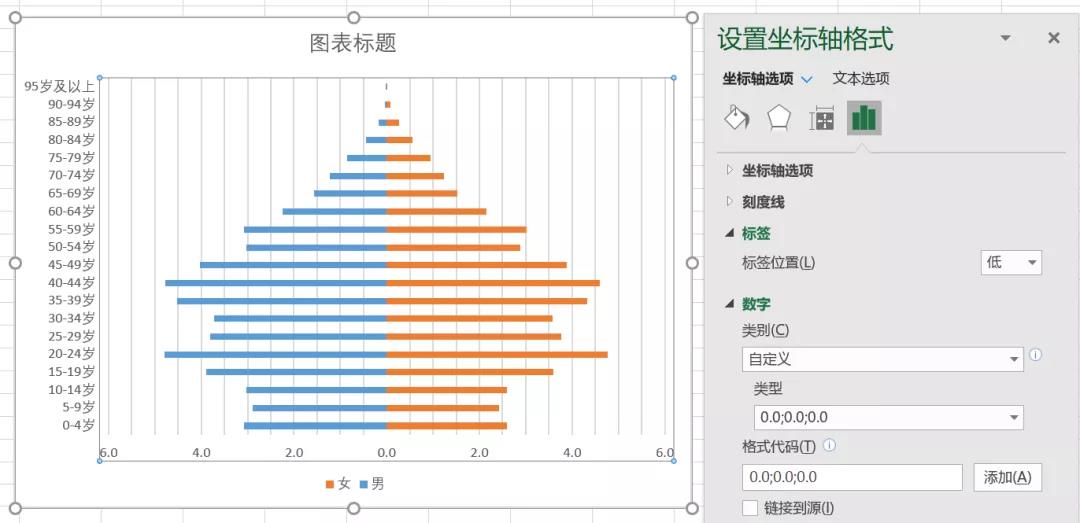
Task: Close the 设置坐标轴格式 pane
Action: [1053, 38]
